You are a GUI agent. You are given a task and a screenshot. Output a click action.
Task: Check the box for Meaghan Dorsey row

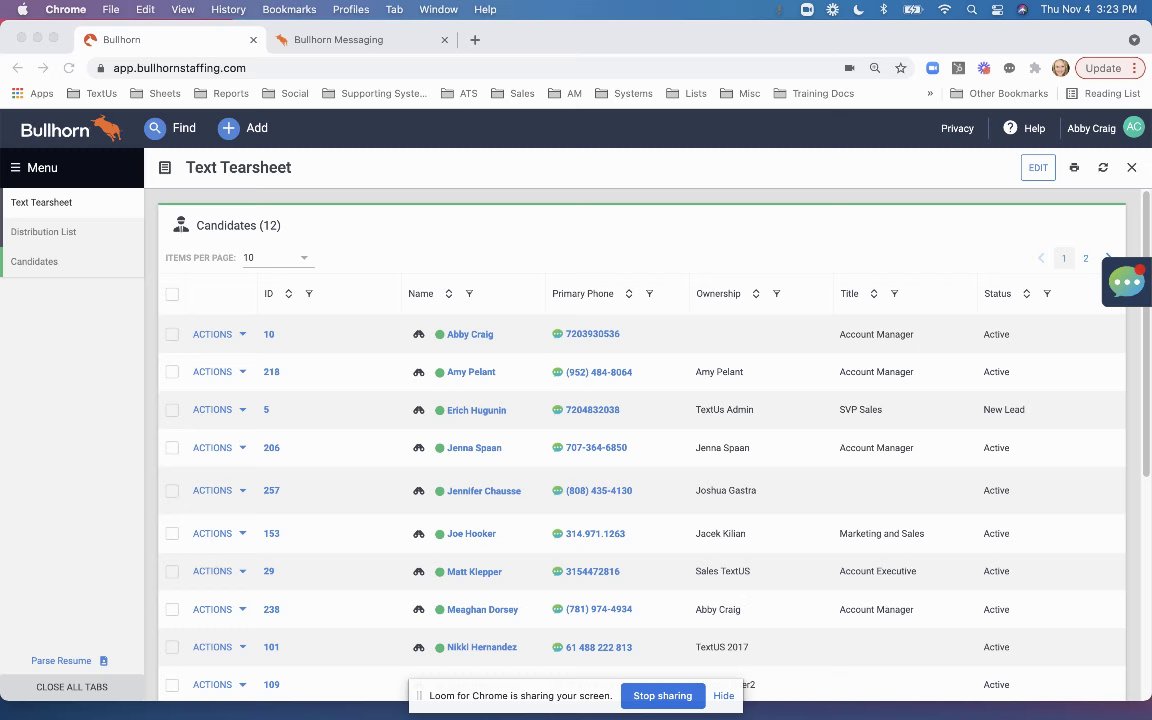click(x=172, y=609)
